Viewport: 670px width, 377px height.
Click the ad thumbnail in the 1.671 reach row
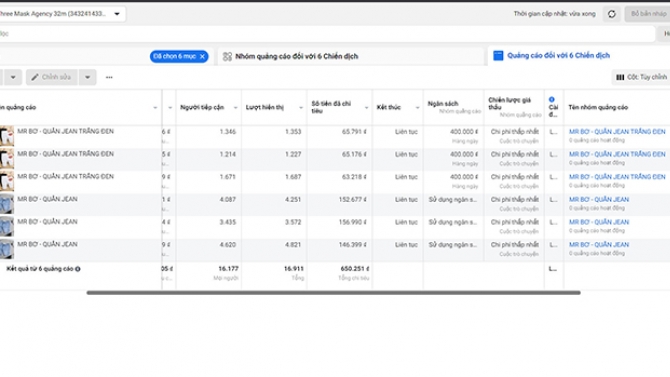[7, 181]
